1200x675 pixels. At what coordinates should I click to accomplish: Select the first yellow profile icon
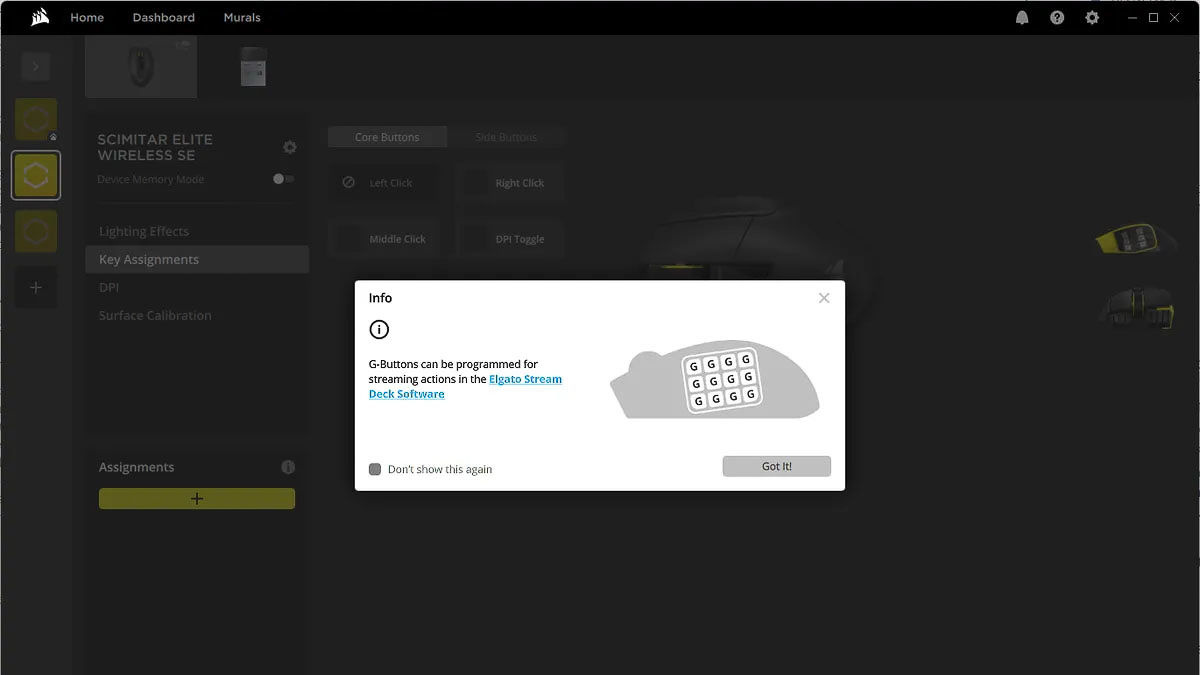[36, 120]
